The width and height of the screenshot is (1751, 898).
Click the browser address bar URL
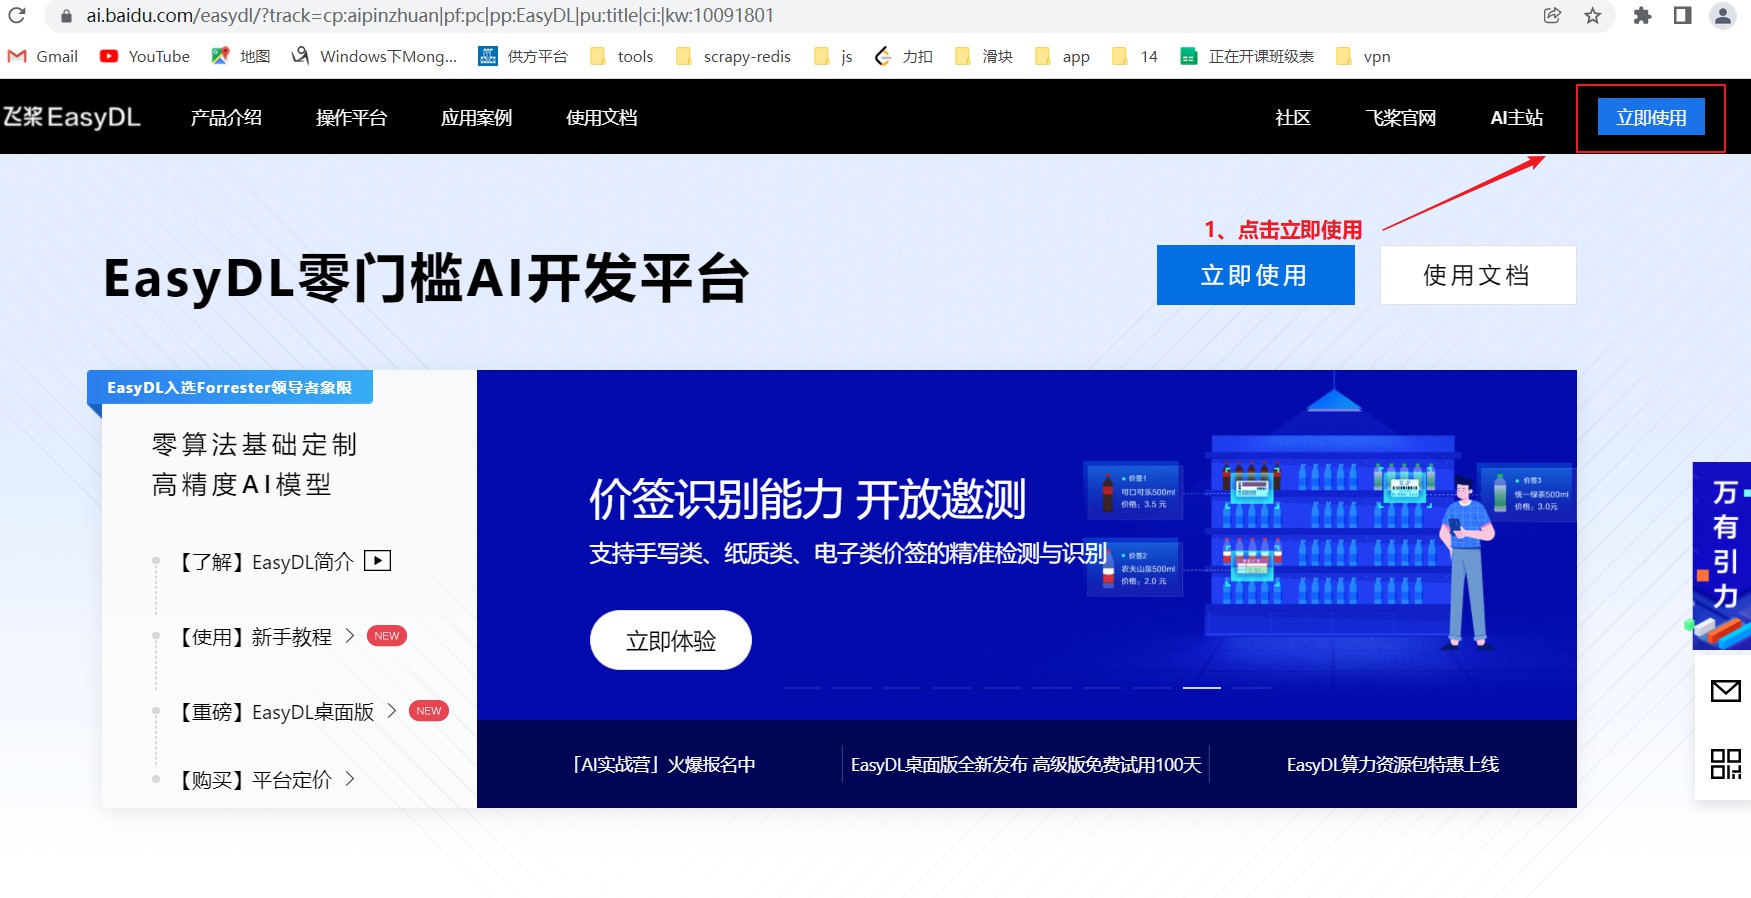pyautogui.click(x=430, y=15)
